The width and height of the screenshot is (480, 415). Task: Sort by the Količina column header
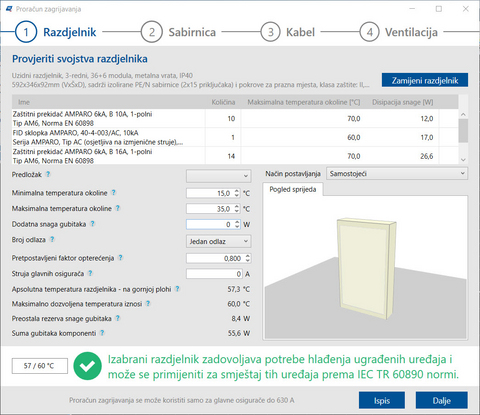pyautogui.click(x=223, y=102)
